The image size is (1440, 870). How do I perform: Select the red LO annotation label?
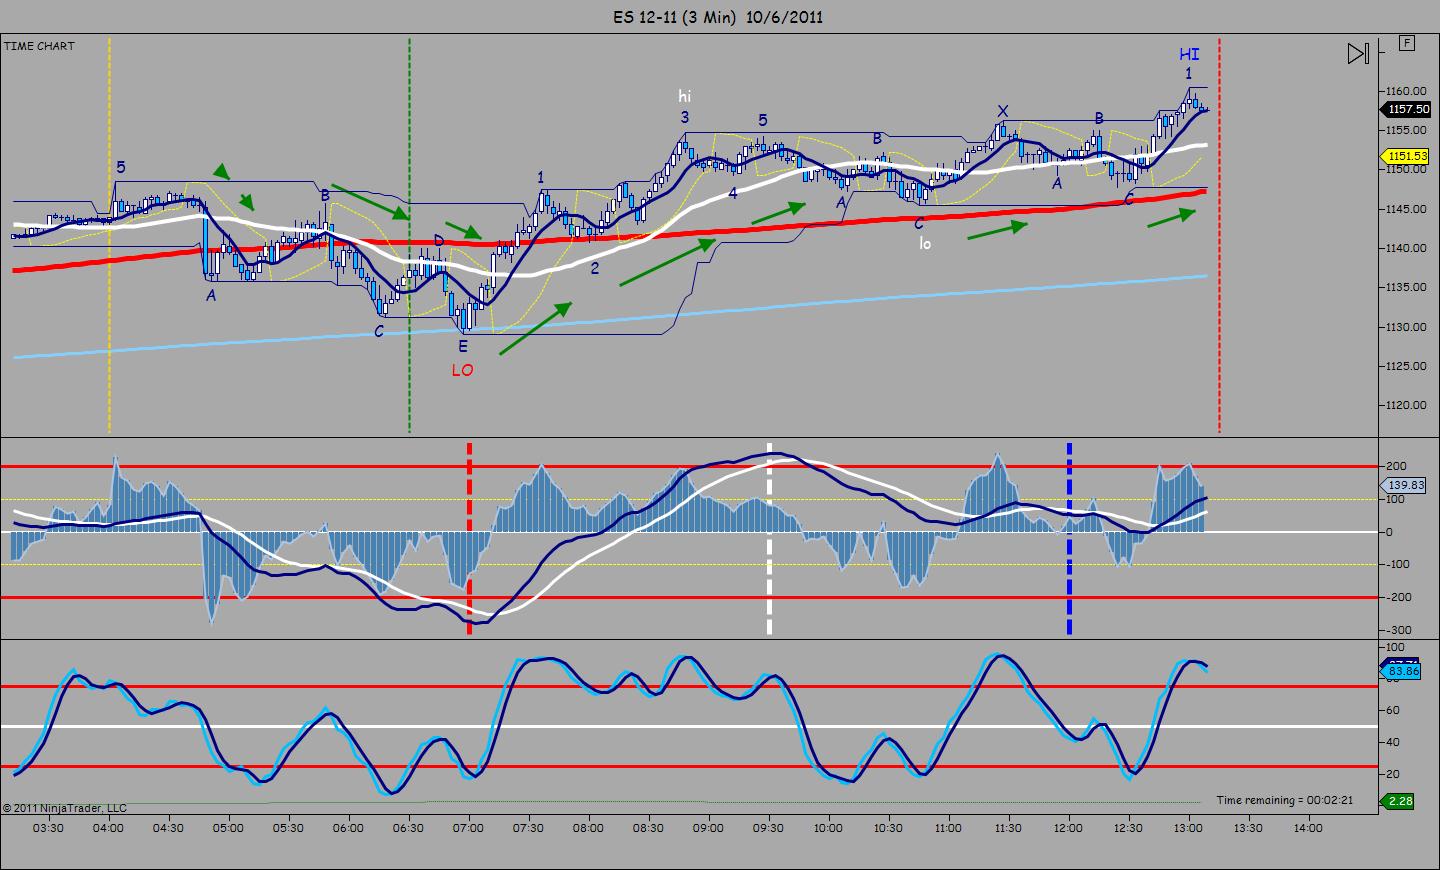(462, 370)
